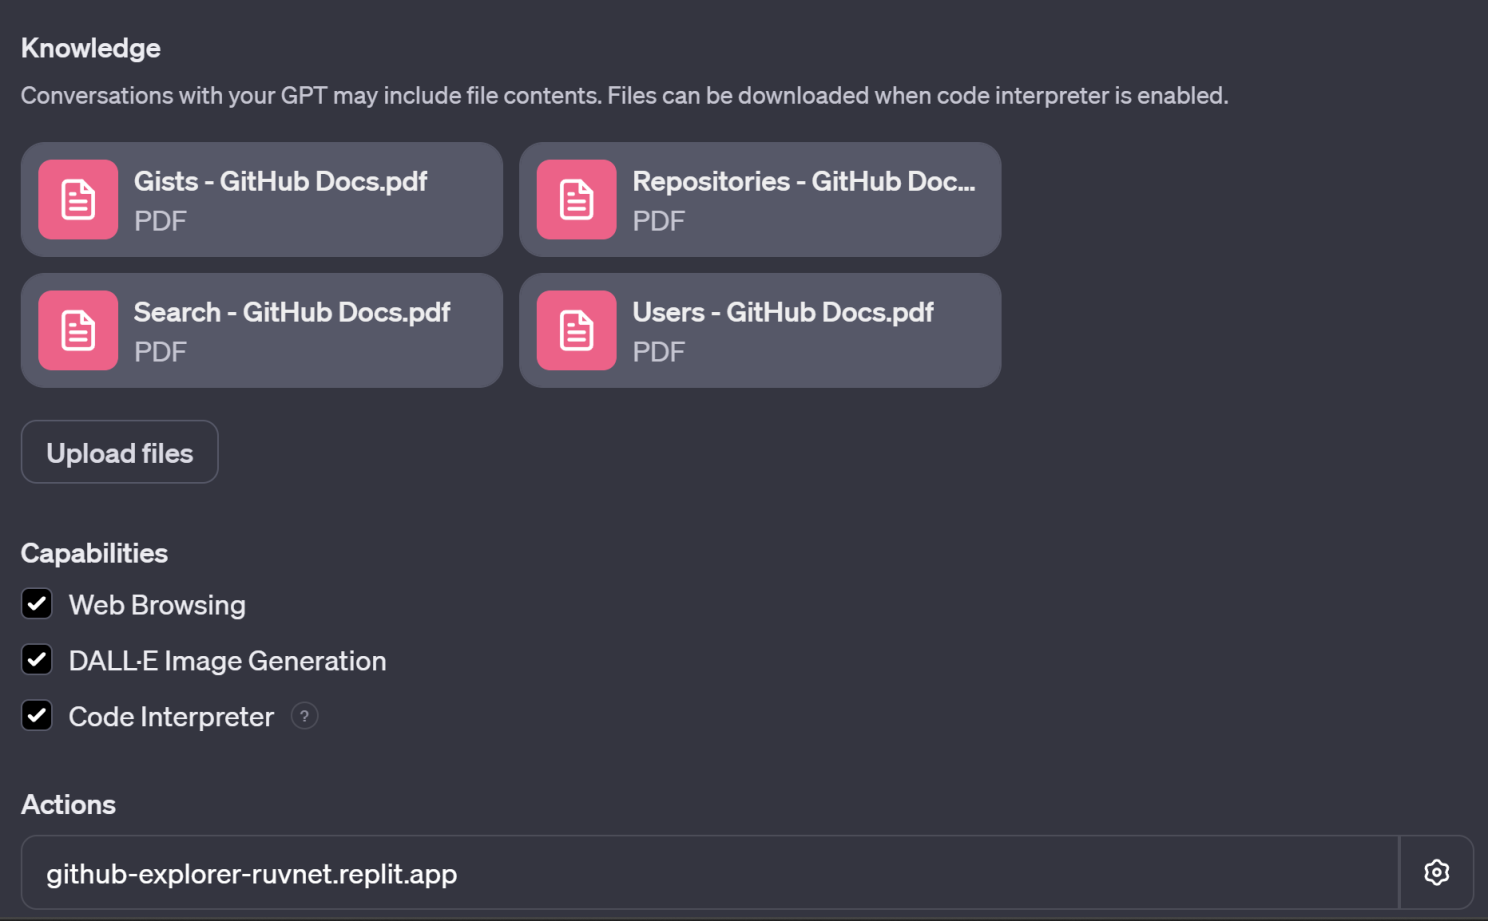Click the Actions section heading
The image size is (1488, 921).
pyautogui.click(x=68, y=804)
